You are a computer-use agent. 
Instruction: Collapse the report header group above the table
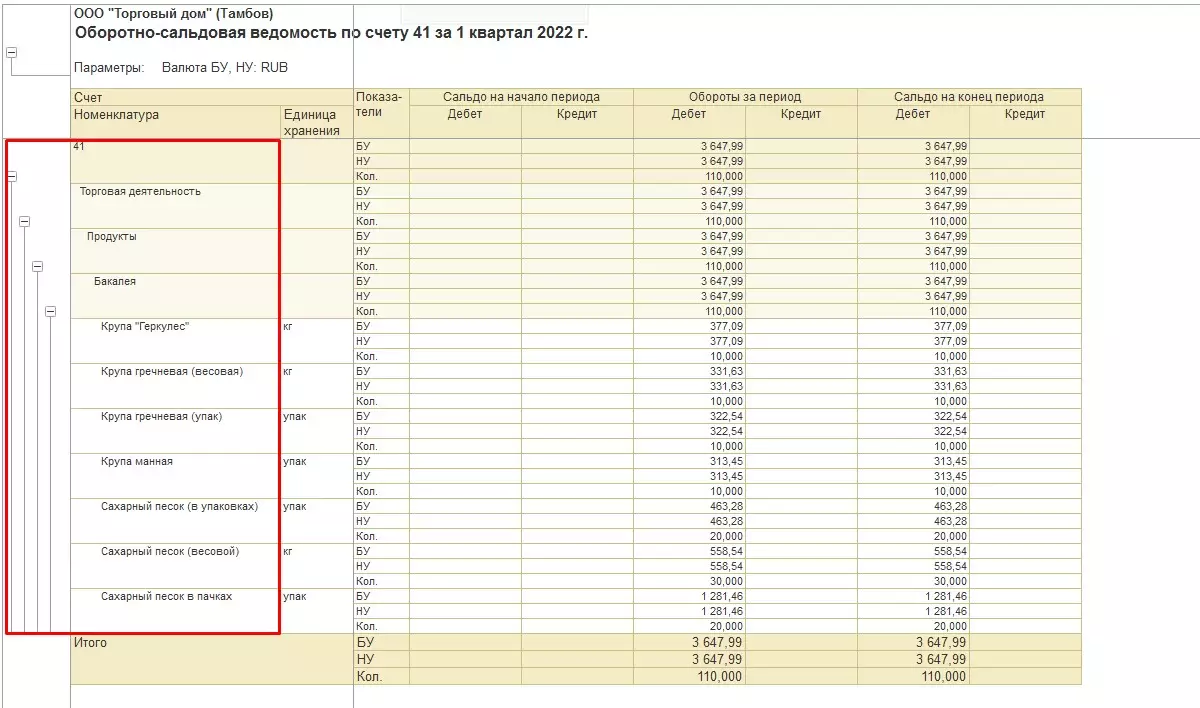(12, 53)
